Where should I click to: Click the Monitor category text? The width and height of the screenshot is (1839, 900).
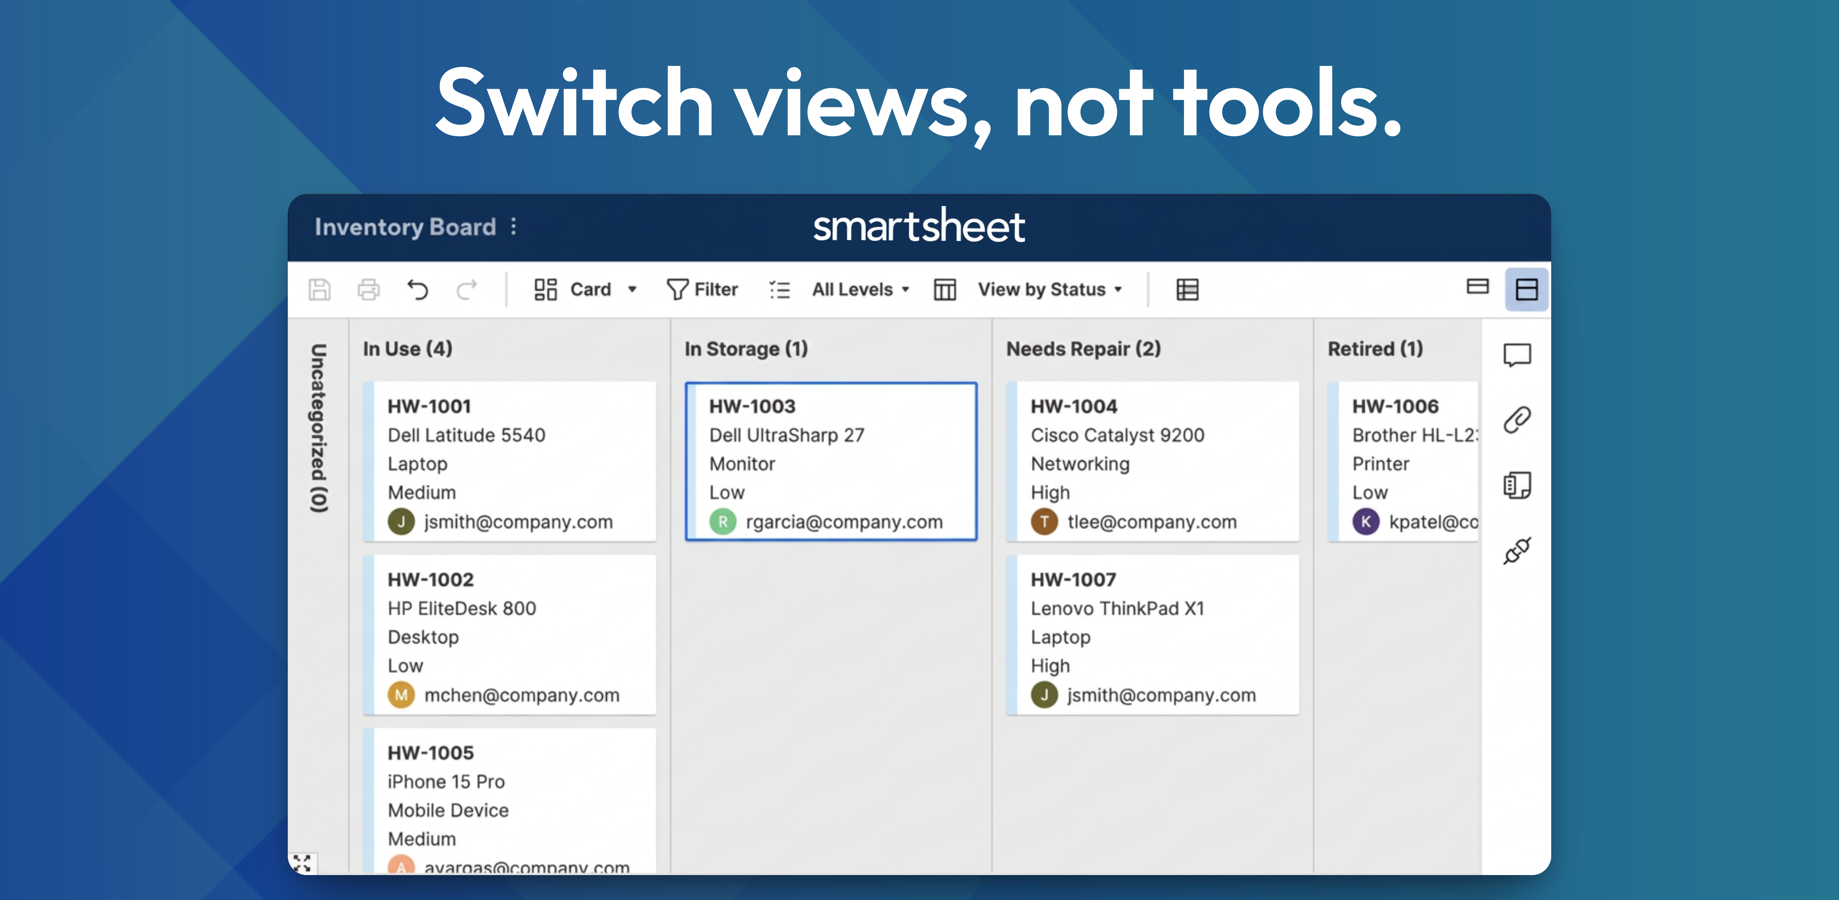742,464
